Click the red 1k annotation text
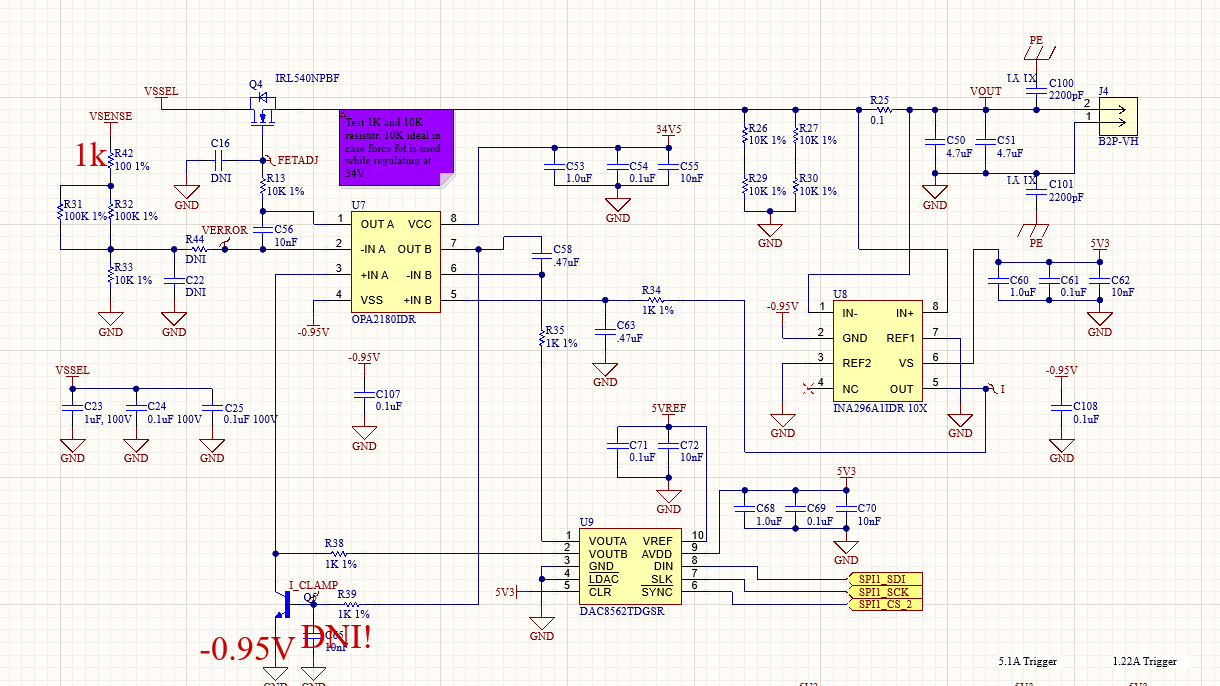 coord(91,155)
